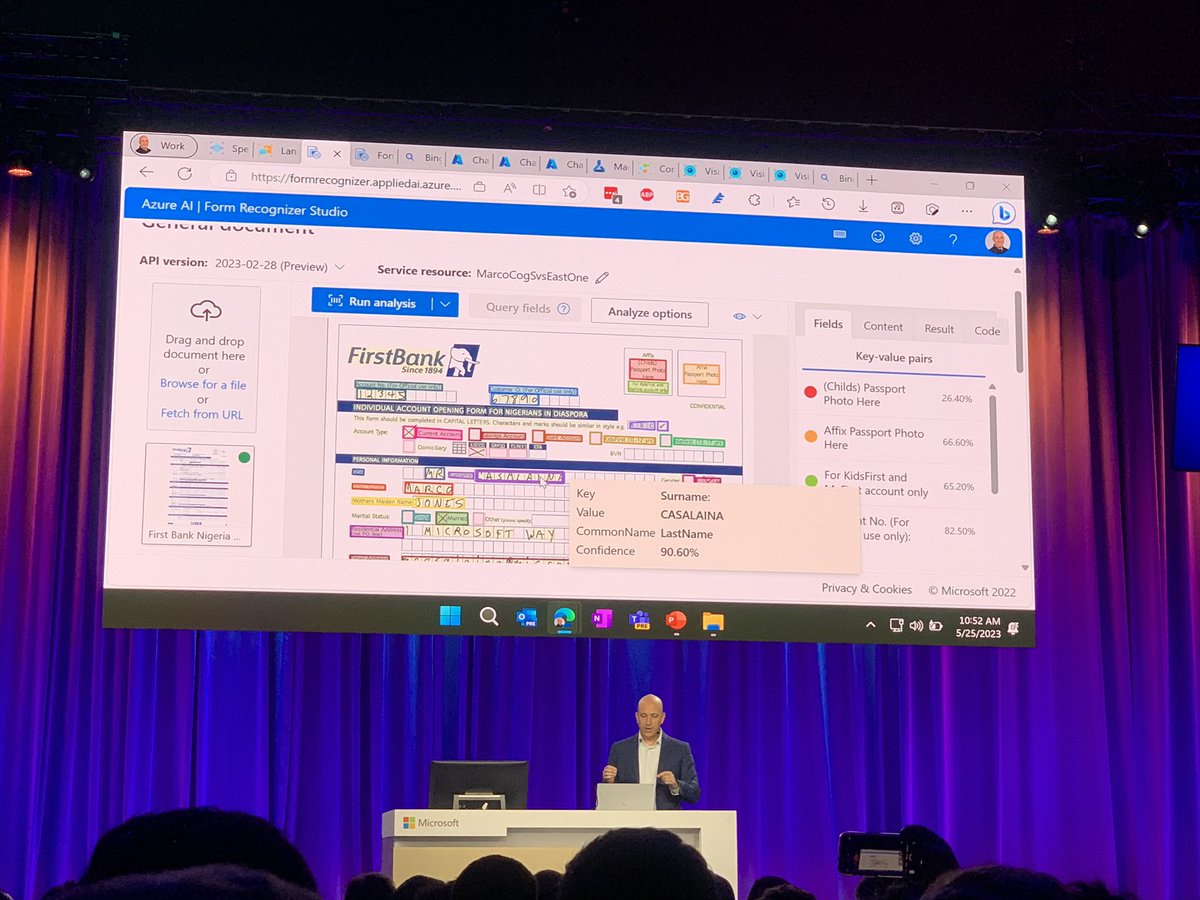Screen dimensions: 1200x900
Task: Click the green swatch beside For KidsFirst
Action: 811,481
